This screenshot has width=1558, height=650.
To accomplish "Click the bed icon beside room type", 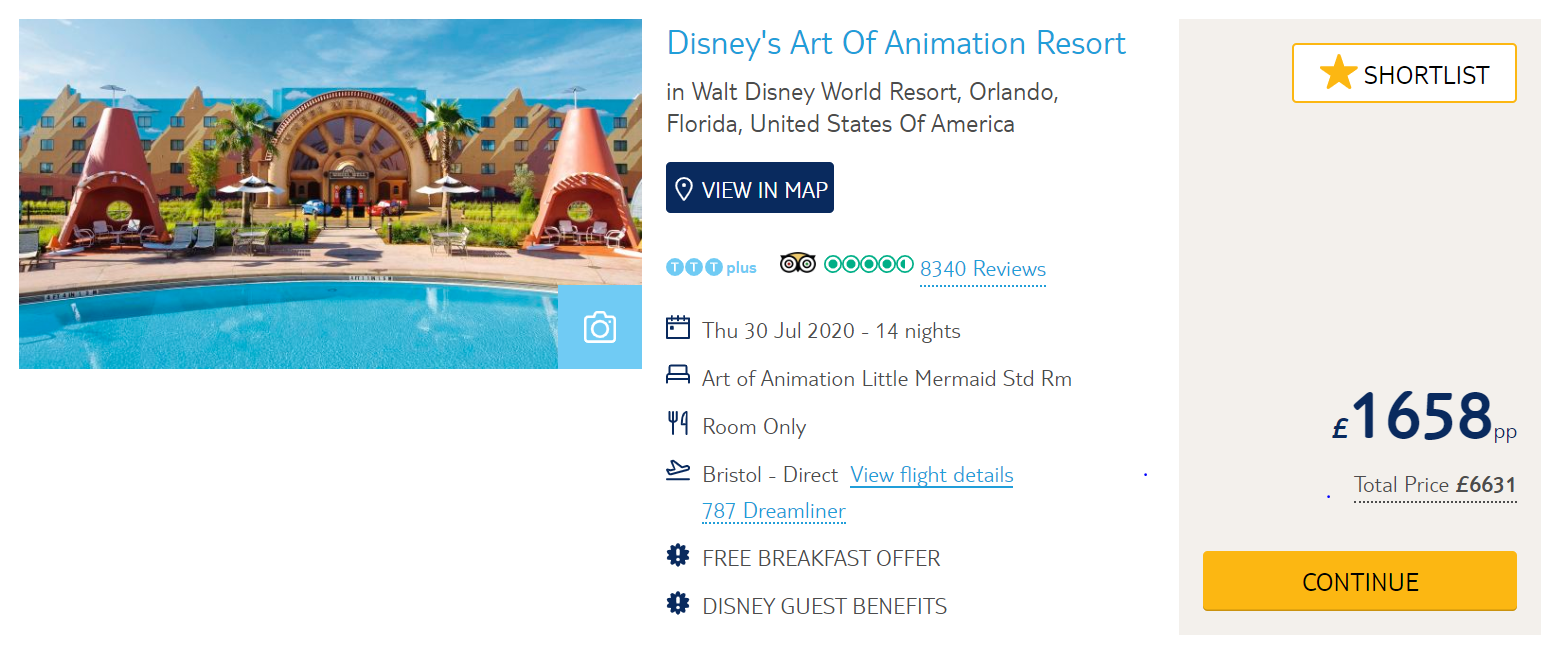I will [x=678, y=376].
